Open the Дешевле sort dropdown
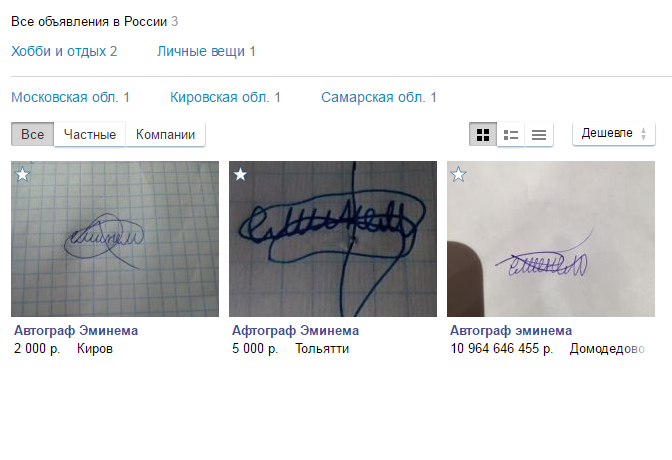This screenshot has width=672, height=460. pyautogui.click(x=614, y=134)
